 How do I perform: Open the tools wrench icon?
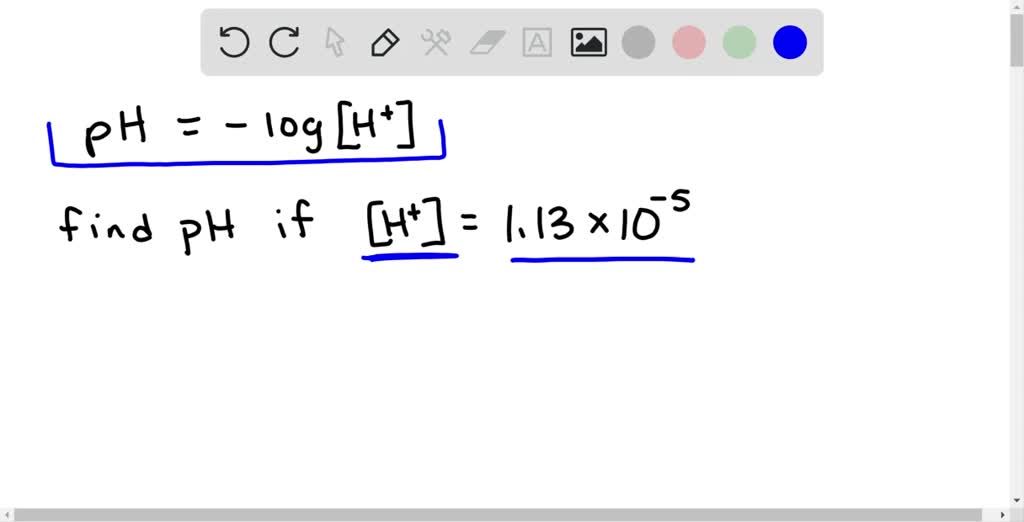[x=436, y=42]
